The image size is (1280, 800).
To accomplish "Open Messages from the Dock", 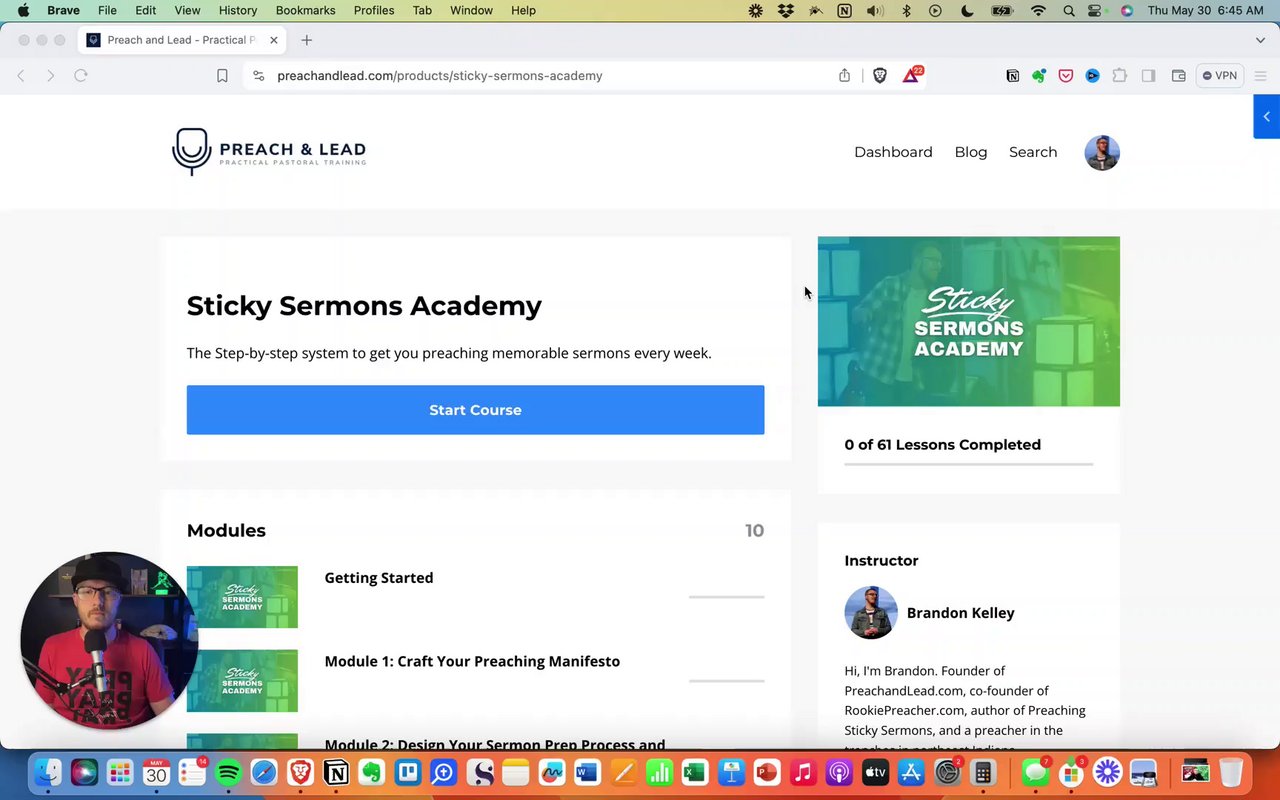I will [1035, 773].
